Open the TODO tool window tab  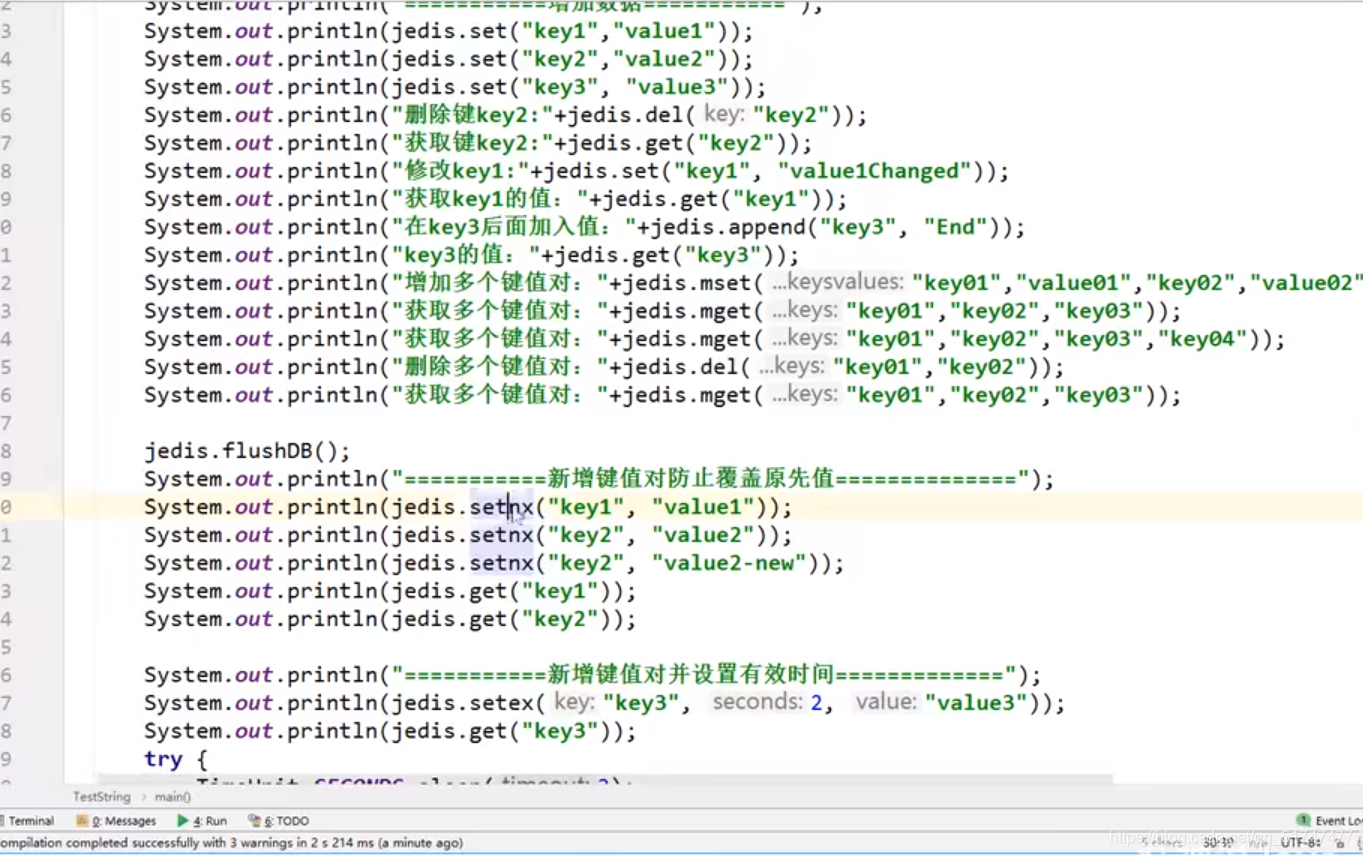[279, 821]
